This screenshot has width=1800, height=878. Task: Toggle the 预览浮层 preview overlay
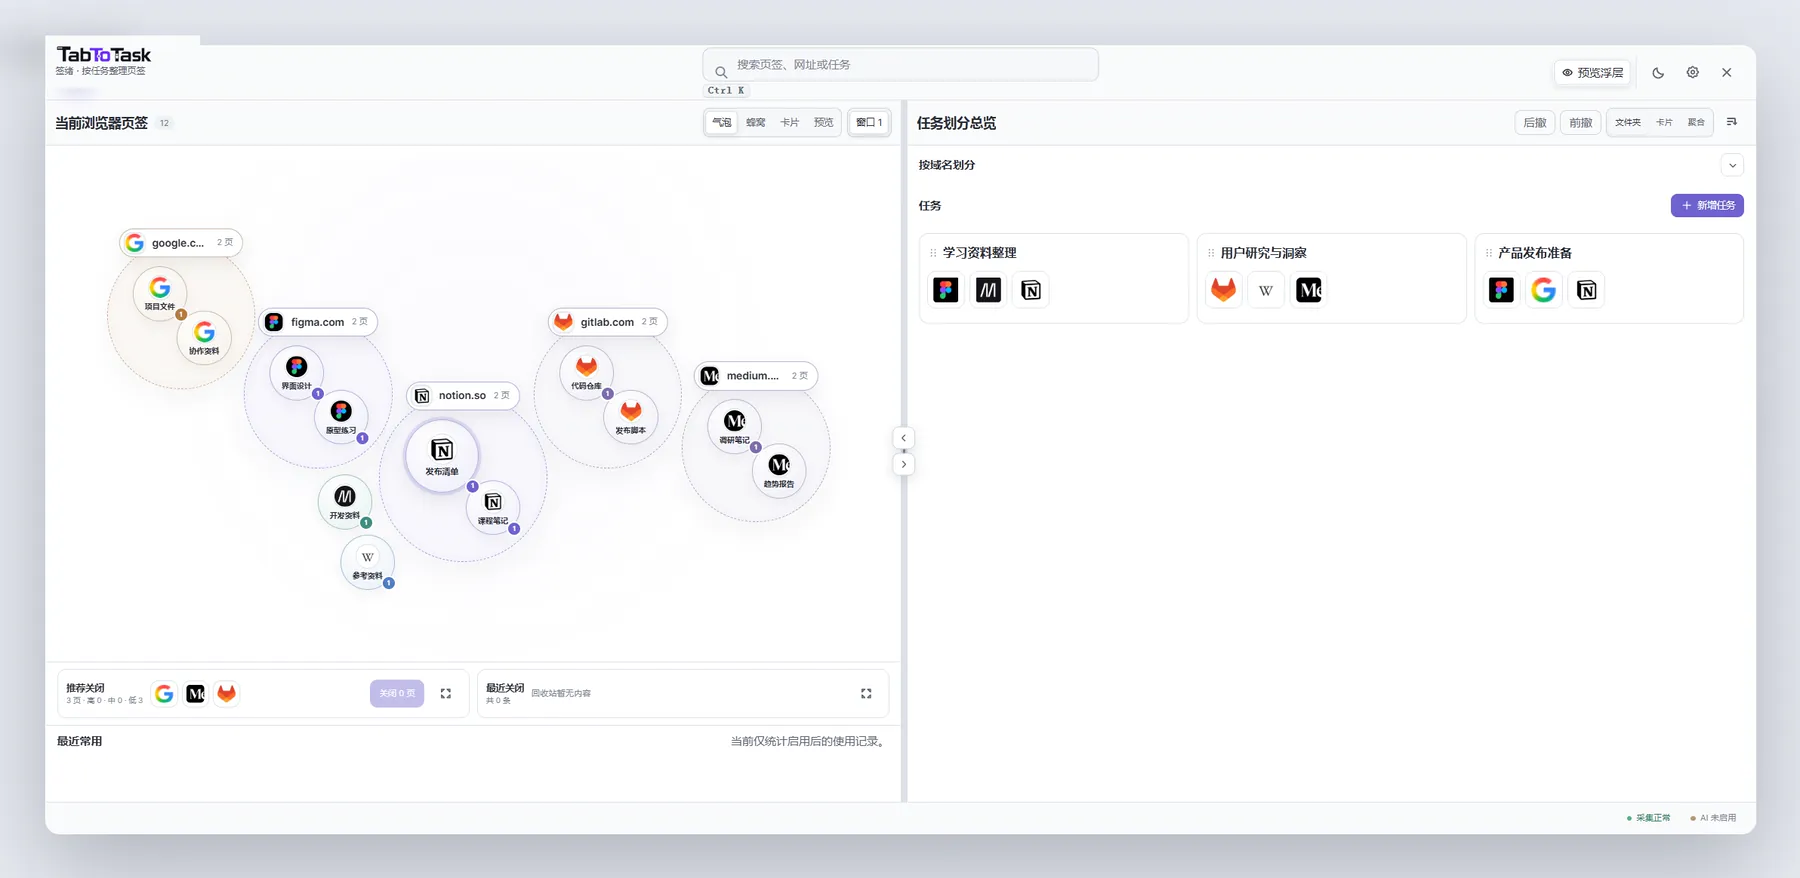tap(1593, 72)
